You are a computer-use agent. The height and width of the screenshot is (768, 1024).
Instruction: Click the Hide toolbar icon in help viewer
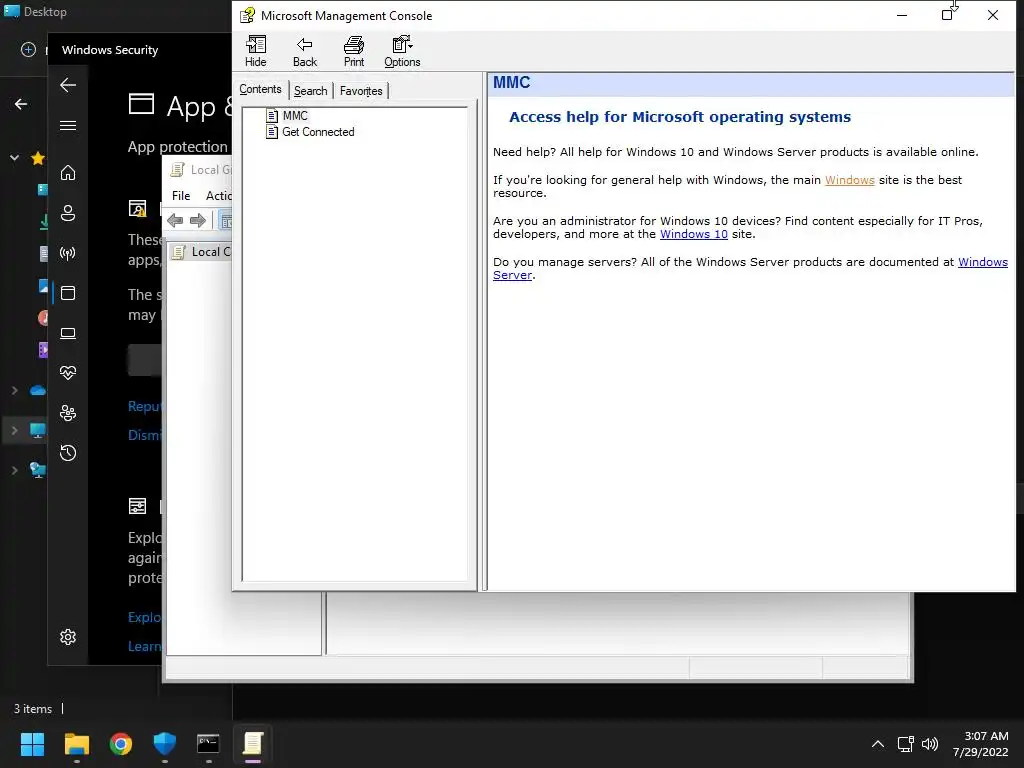pos(255,52)
